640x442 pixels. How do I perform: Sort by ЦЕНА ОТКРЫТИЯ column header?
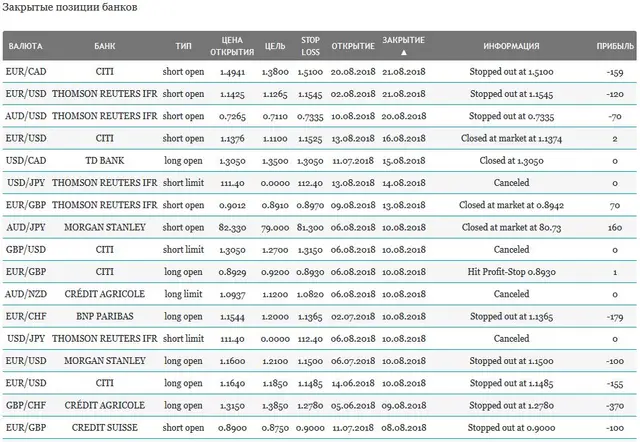coord(232,46)
